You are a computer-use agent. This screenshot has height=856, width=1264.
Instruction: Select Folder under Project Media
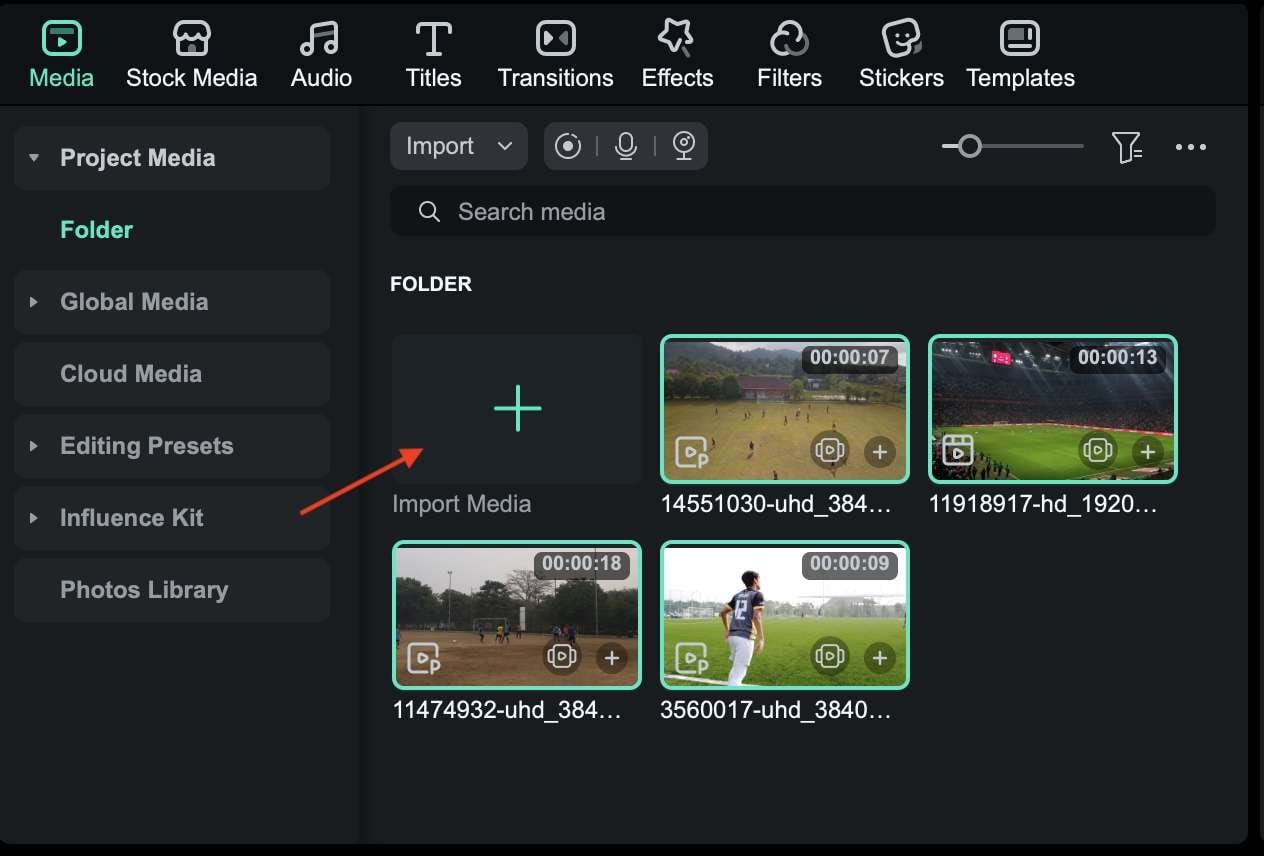coord(96,230)
